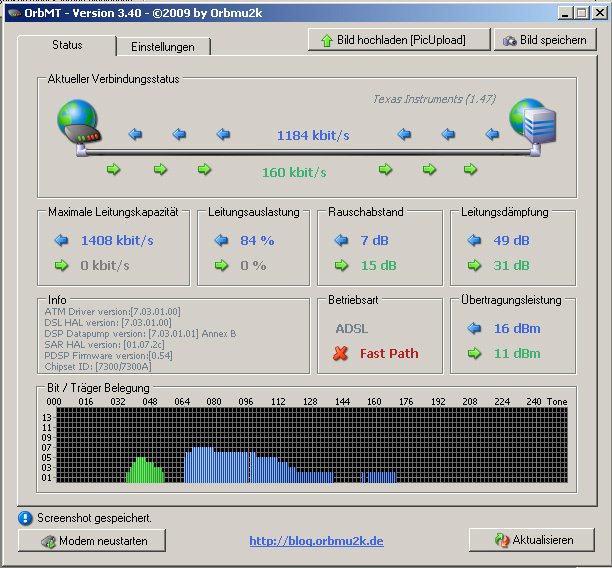This screenshot has height=568, width=612.
Task: Click the Fast Path label
Action: click(389, 353)
